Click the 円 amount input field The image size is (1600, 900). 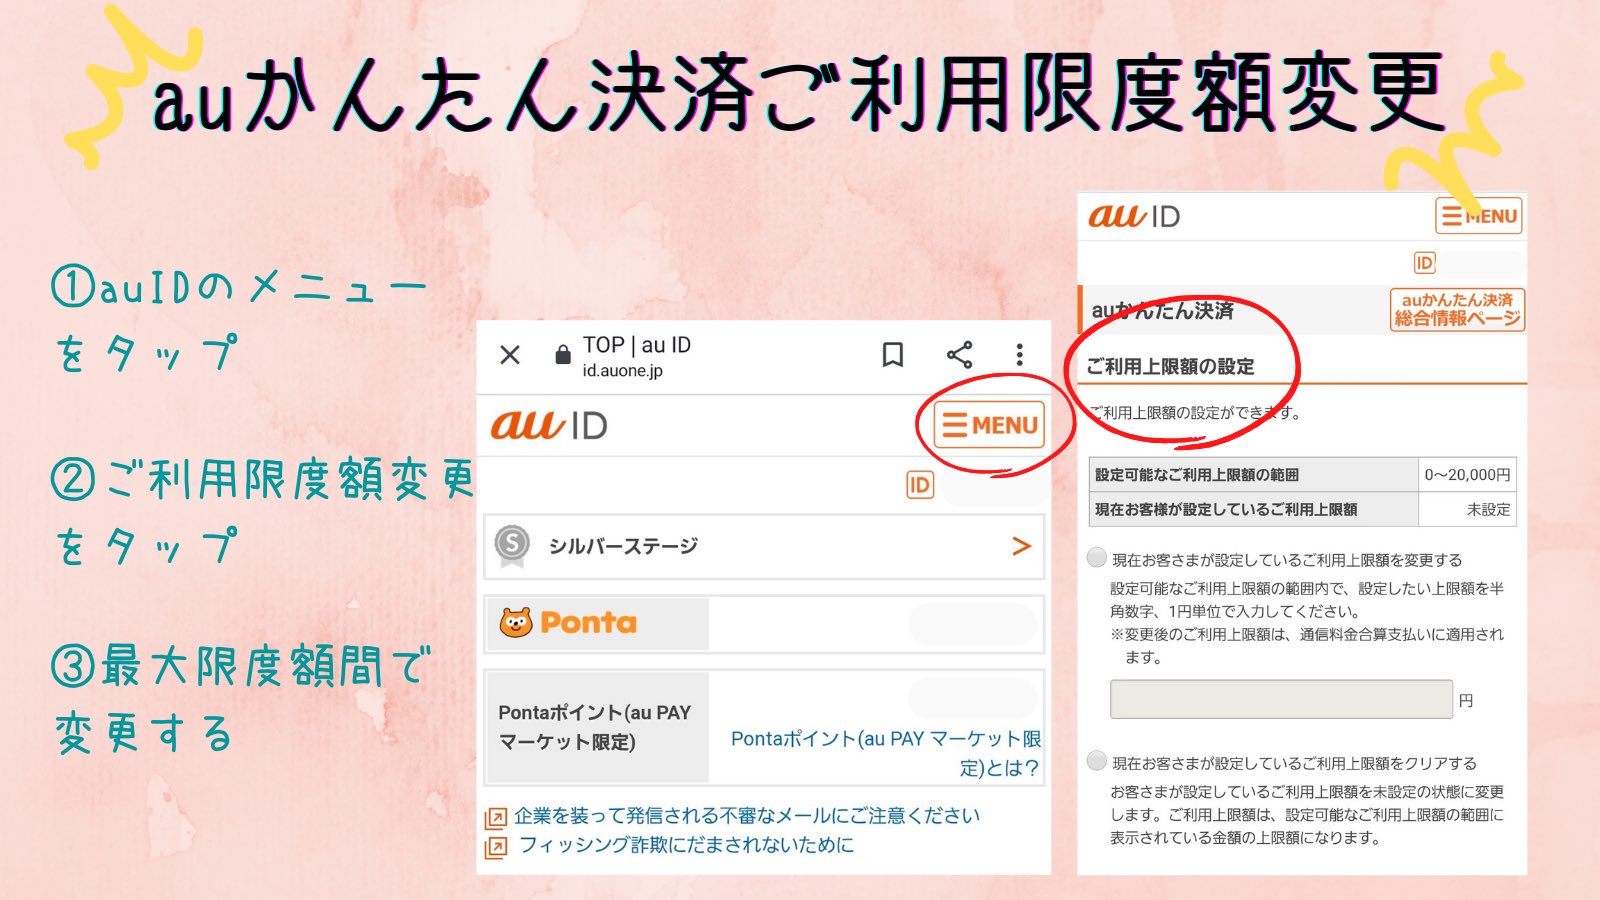pos(1280,699)
